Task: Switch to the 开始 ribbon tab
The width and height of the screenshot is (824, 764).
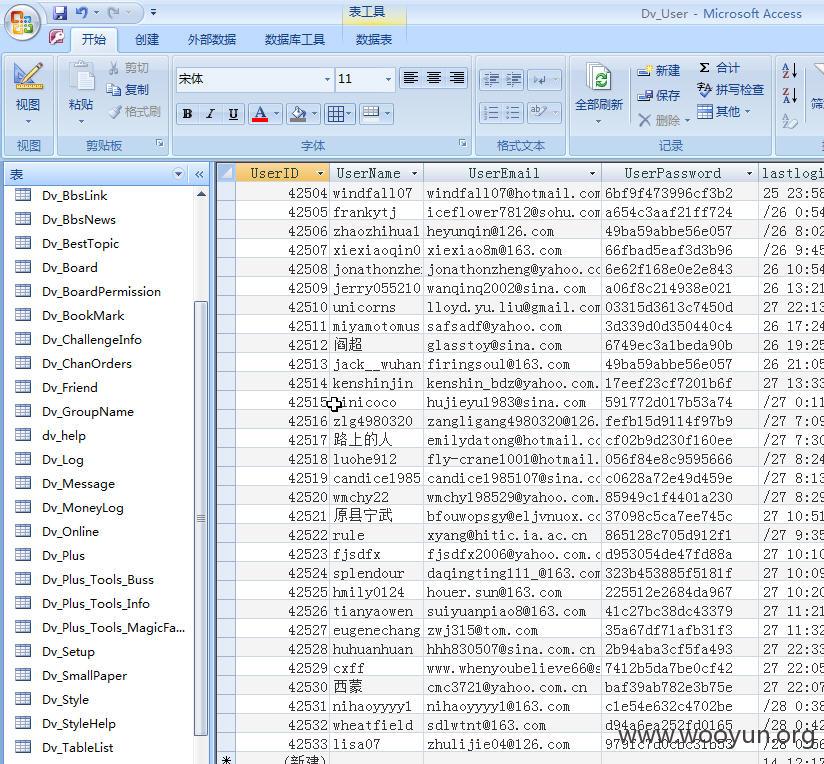Action: pos(94,39)
